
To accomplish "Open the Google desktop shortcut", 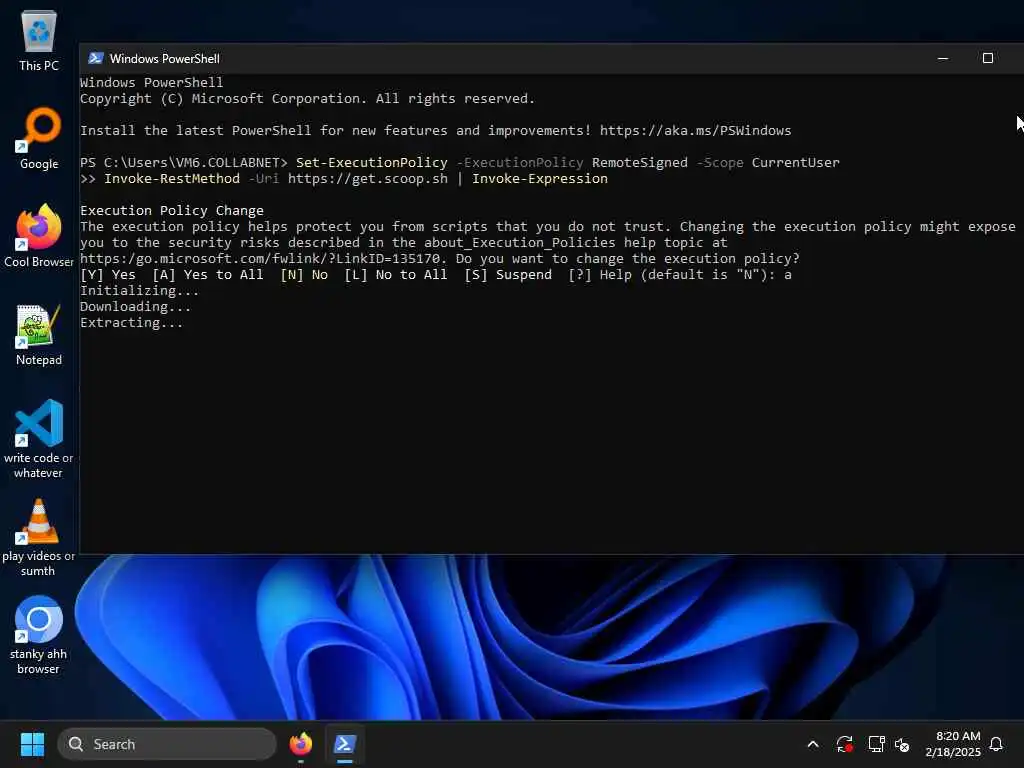I will (39, 138).
